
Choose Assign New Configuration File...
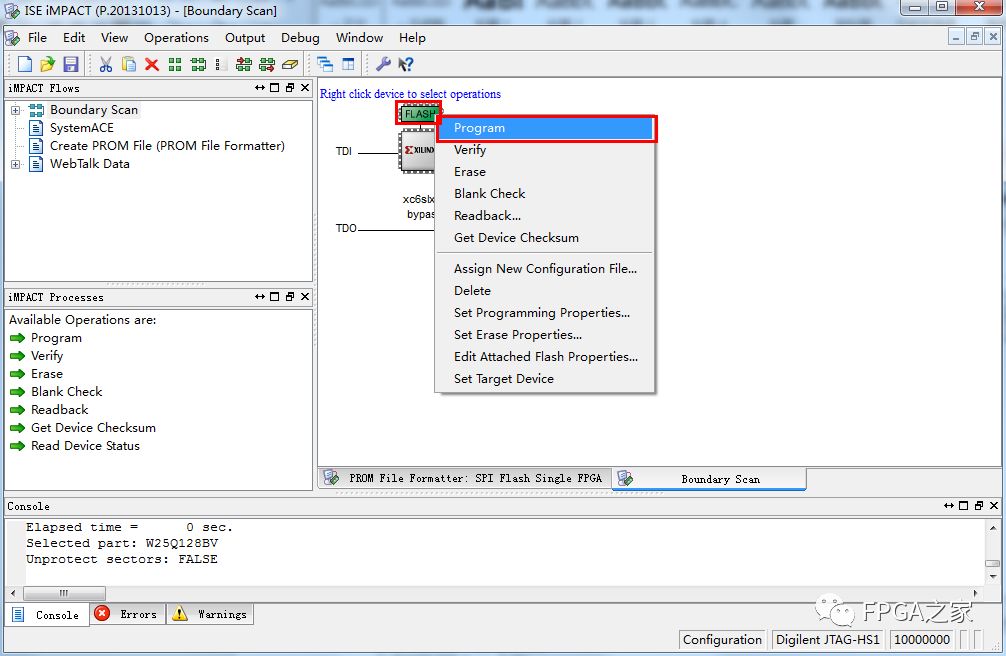pos(545,269)
